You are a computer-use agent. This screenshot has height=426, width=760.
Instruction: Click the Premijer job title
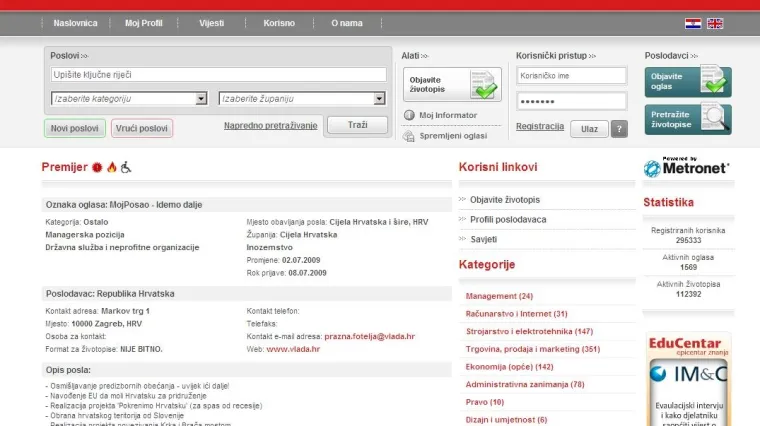pos(64,167)
